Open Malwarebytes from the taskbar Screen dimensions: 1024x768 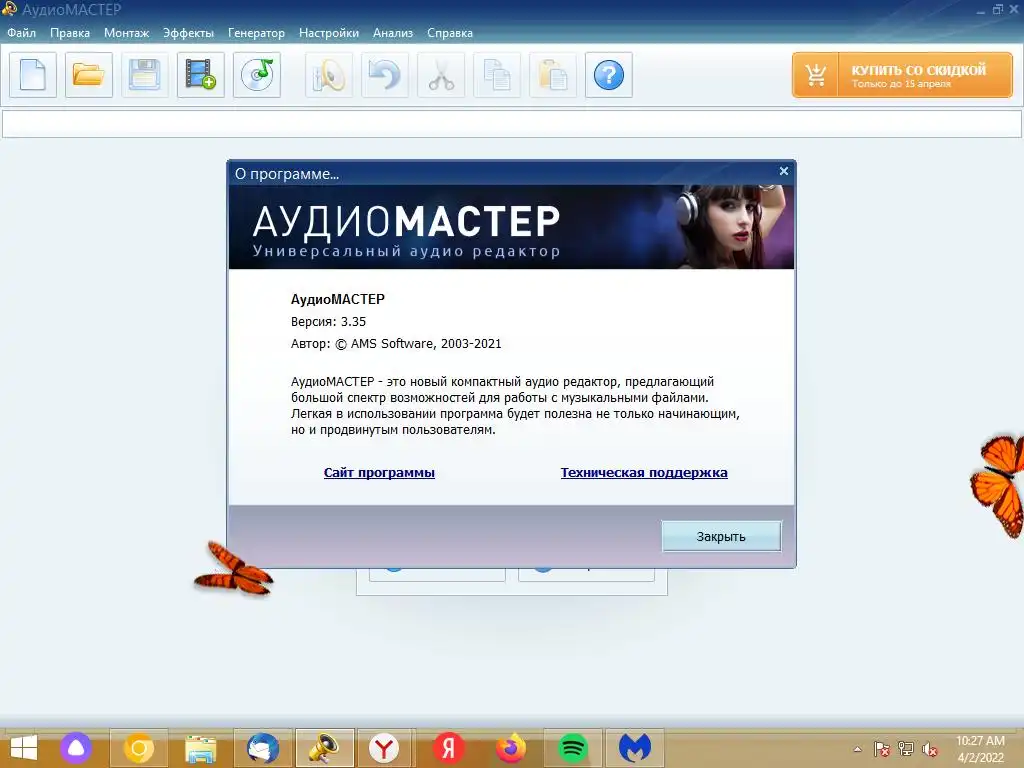635,748
